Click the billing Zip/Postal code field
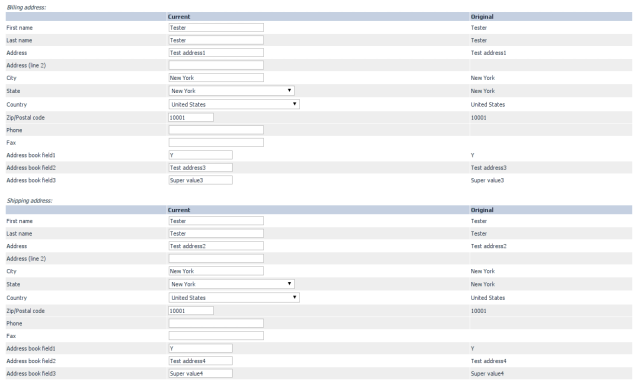 click(x=191, y=118)
